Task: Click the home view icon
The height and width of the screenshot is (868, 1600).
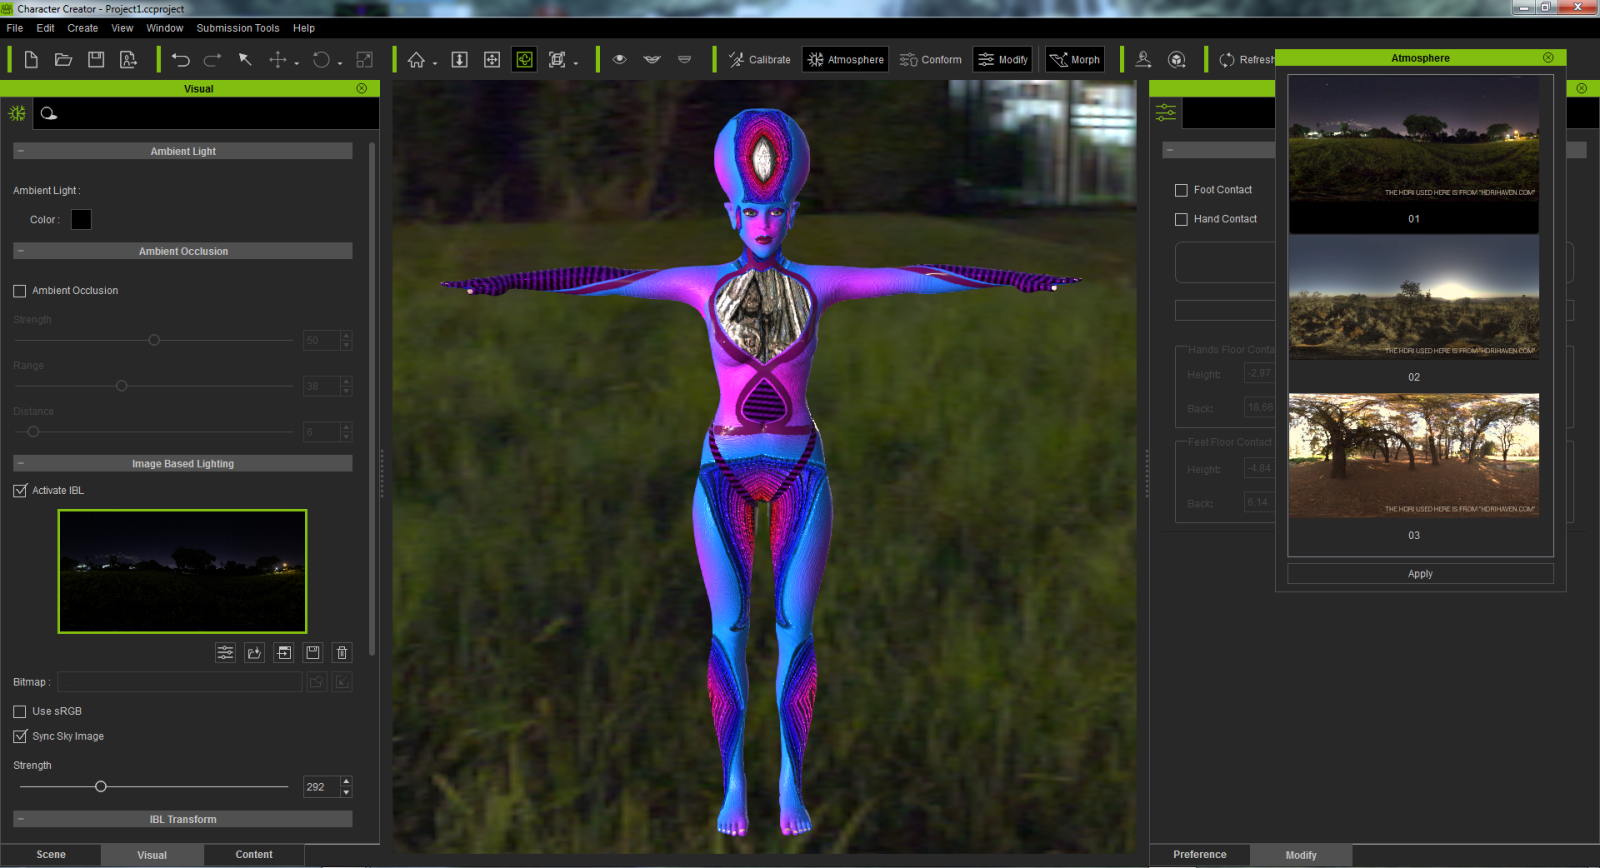Action: [x=416, y=60]
